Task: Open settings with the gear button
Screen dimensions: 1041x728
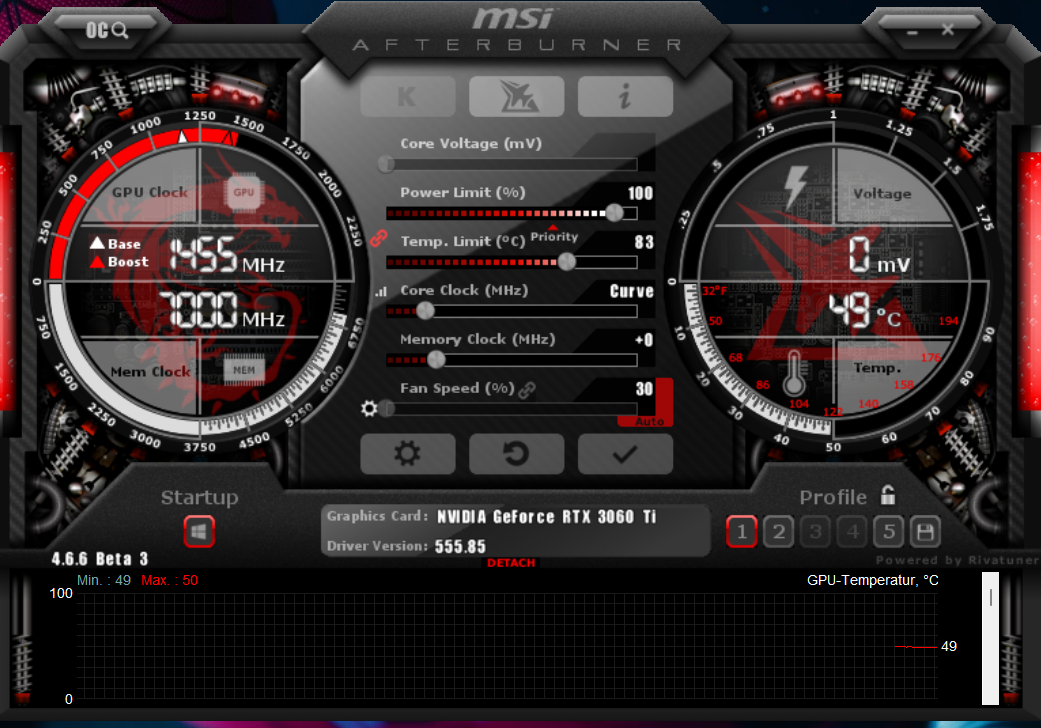Action: 408,454
